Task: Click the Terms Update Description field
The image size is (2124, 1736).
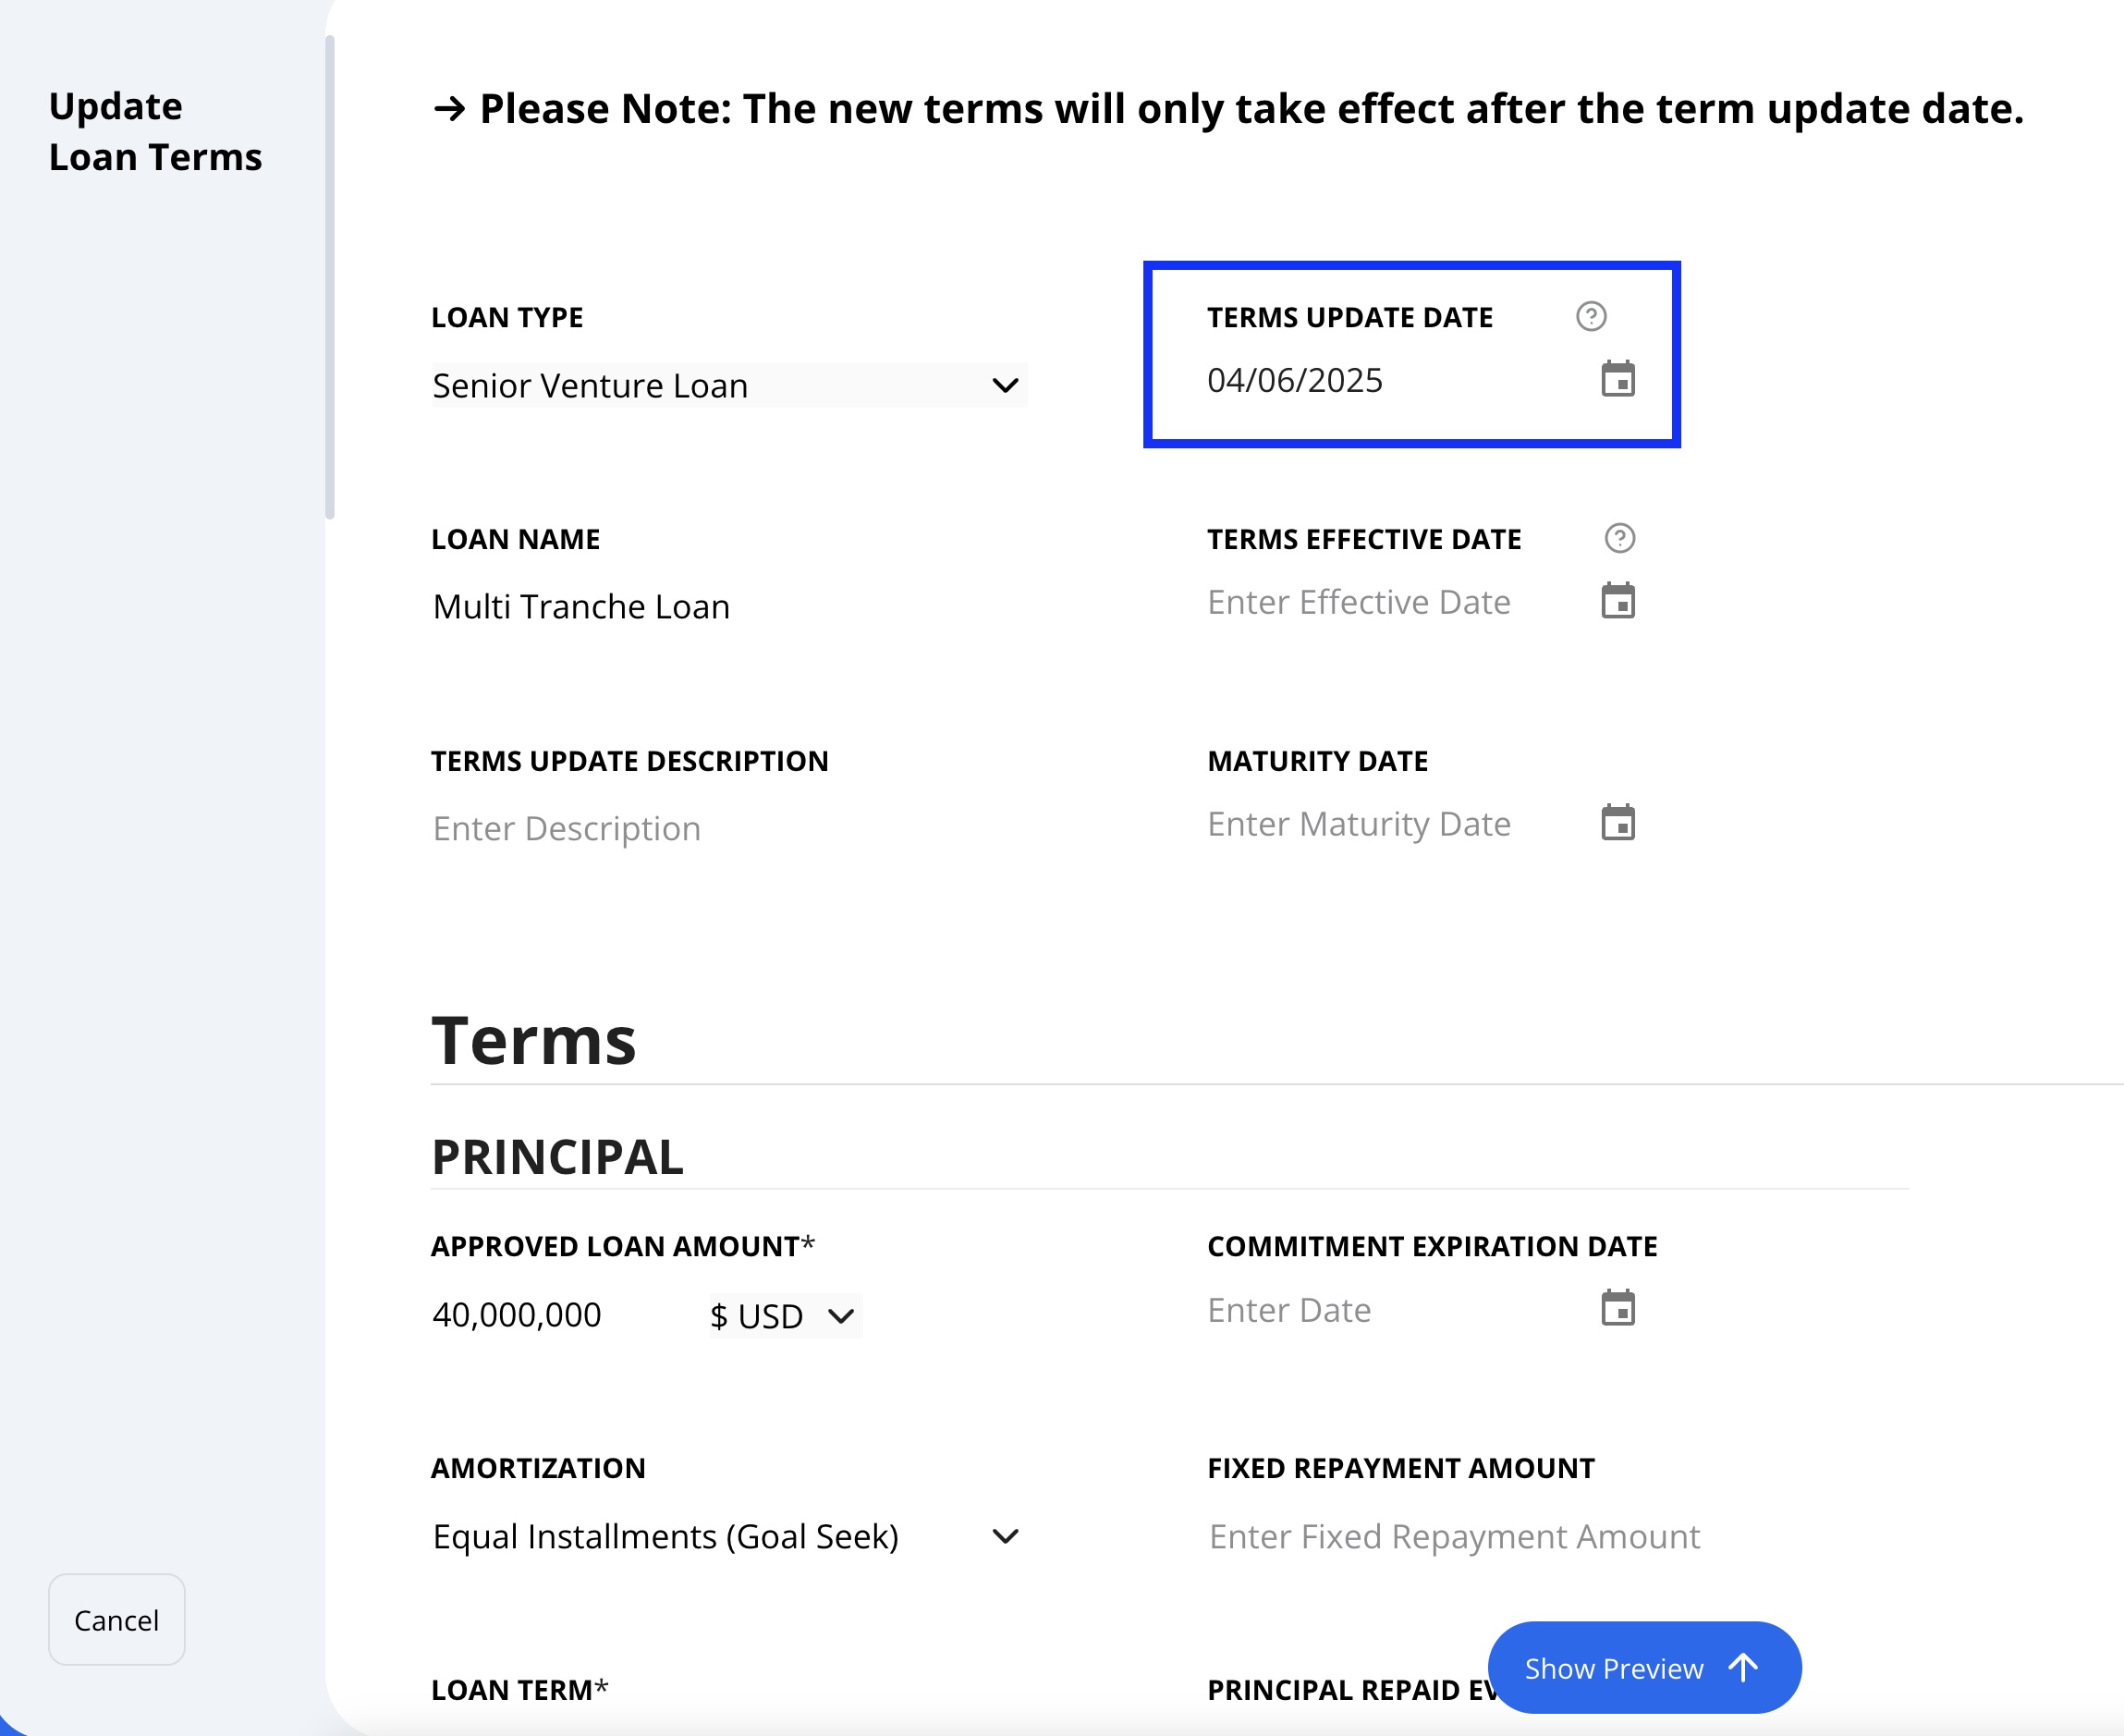Action: (x=729, y=829)
